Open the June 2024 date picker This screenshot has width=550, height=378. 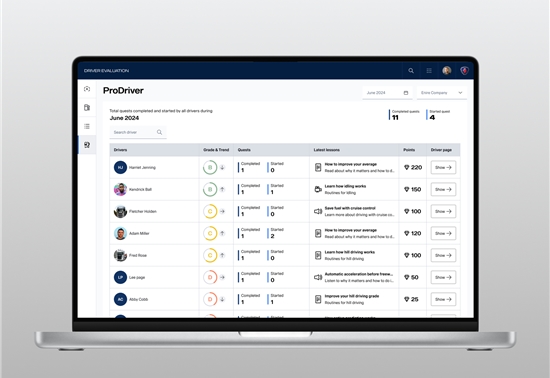click(387, 93)
